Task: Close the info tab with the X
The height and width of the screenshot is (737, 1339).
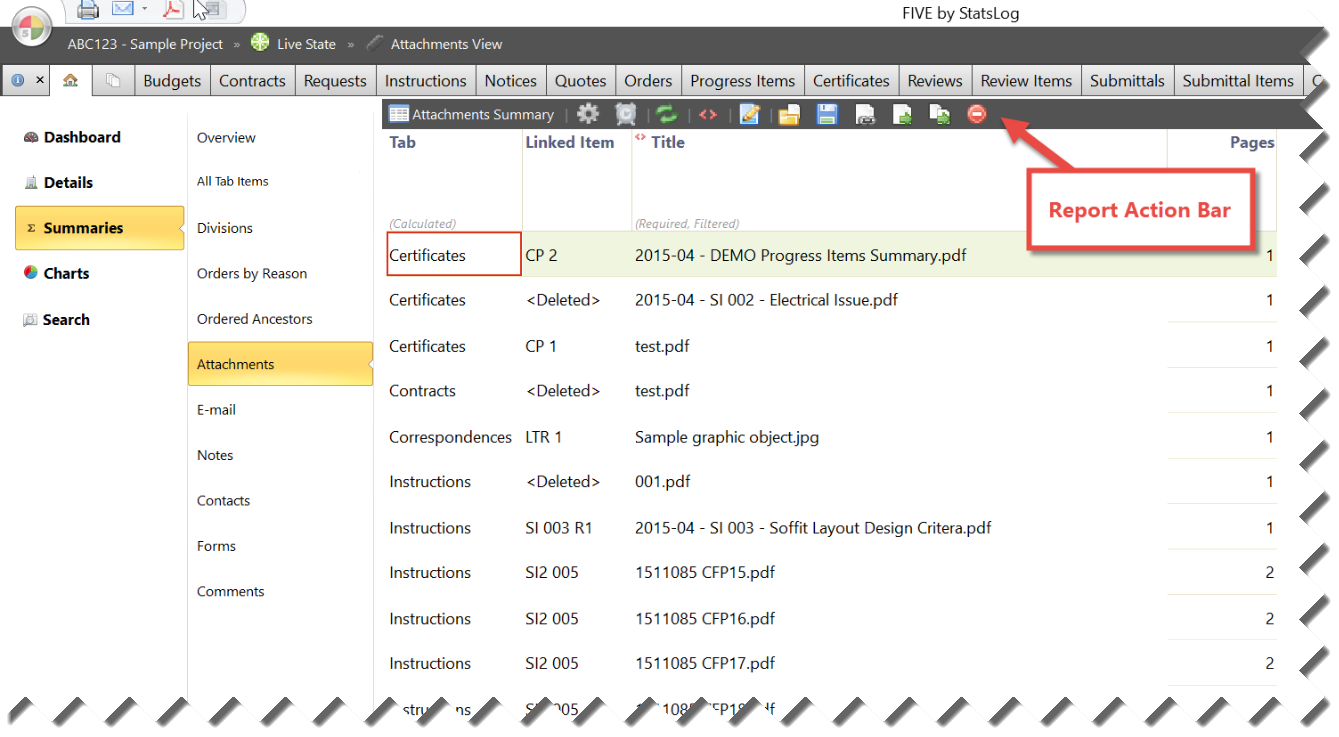Action: (40, 80)
